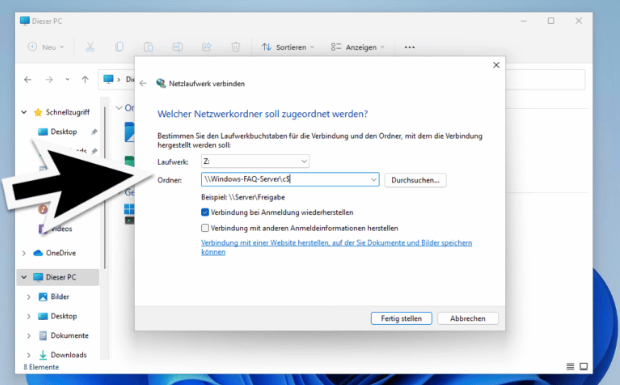
Task: Select Bilder under Dieser PC
Action: tap(59, 296)
